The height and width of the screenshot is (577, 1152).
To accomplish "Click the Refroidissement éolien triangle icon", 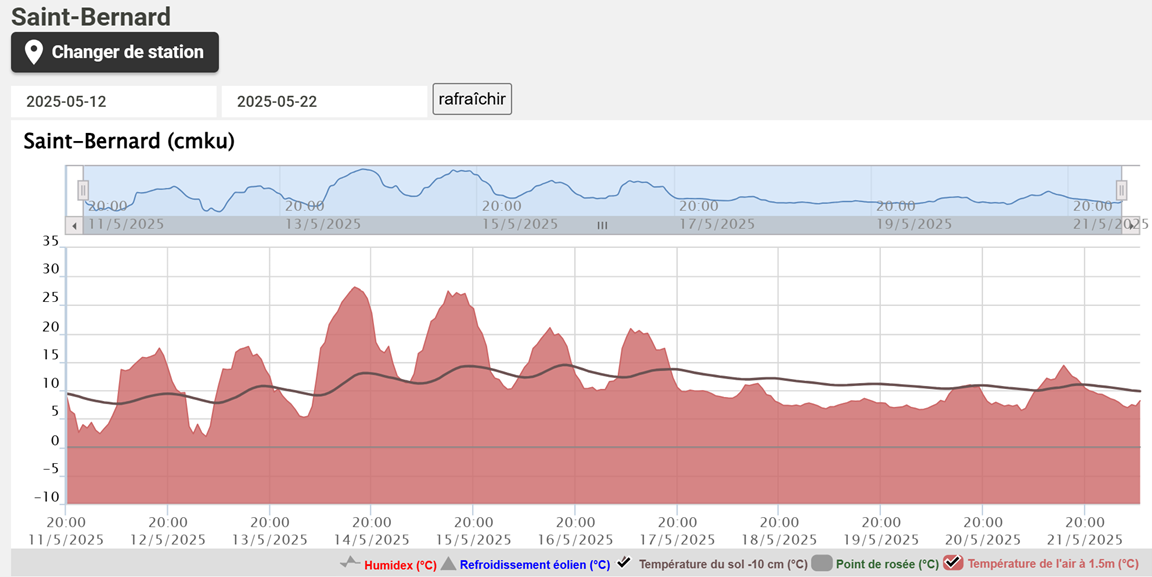I will click(x=448, y=564).
